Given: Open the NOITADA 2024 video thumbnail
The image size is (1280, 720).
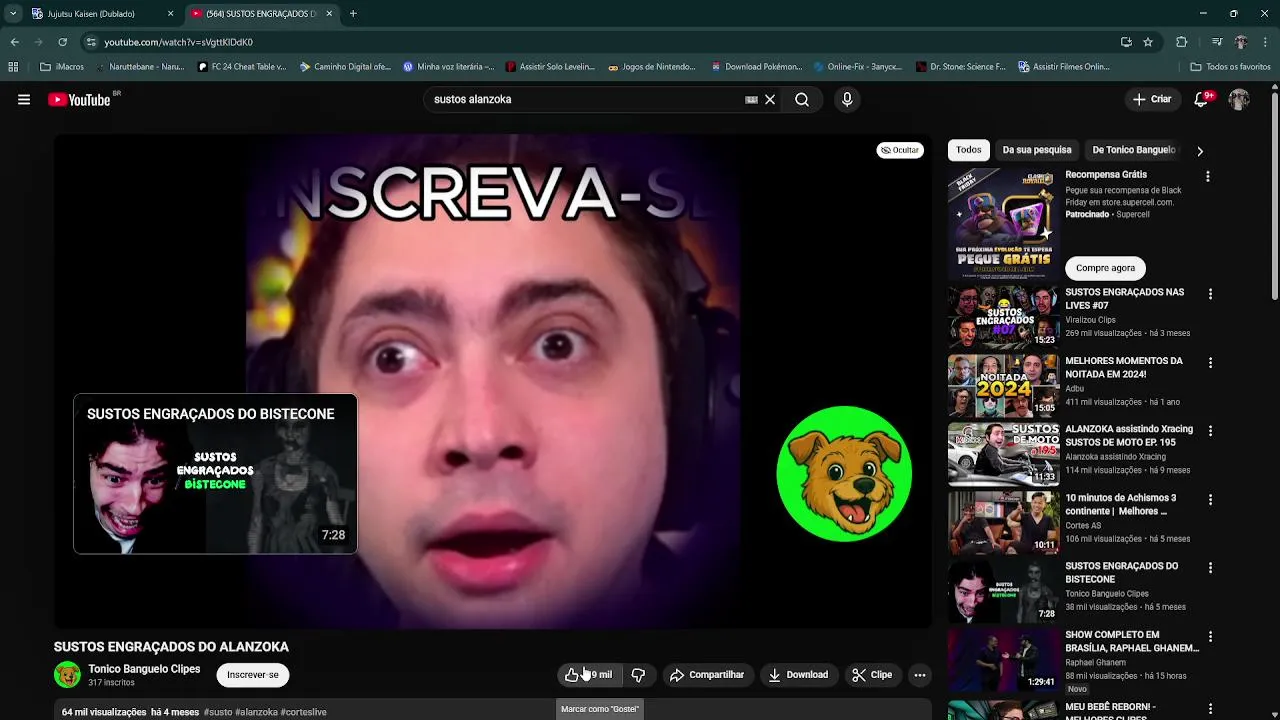Looking at the screenshot, I should (x=1003, y=386).
